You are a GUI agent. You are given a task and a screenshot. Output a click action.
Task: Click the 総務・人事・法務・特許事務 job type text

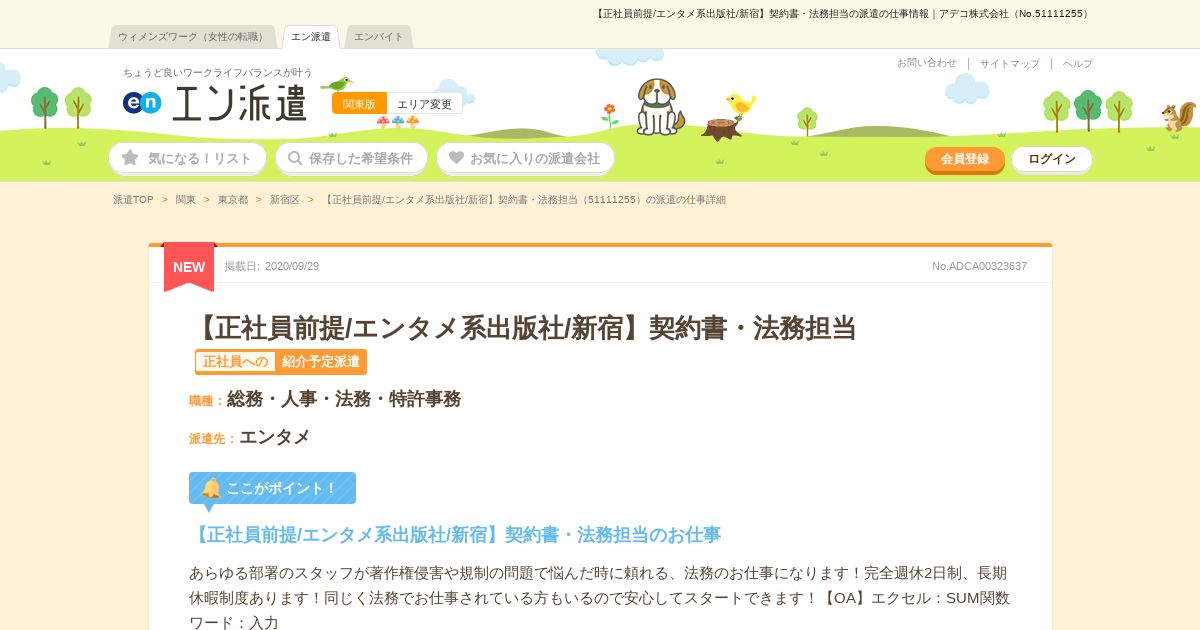click(344, 399)
